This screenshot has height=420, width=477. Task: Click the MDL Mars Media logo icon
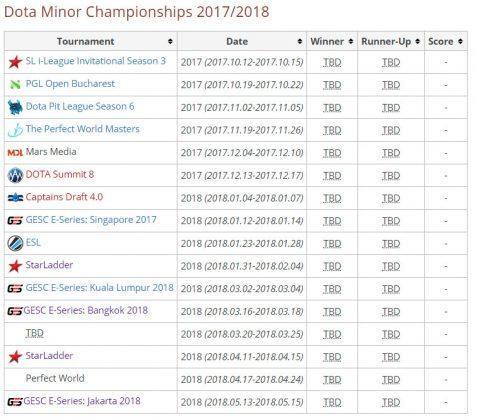(15, 153)
